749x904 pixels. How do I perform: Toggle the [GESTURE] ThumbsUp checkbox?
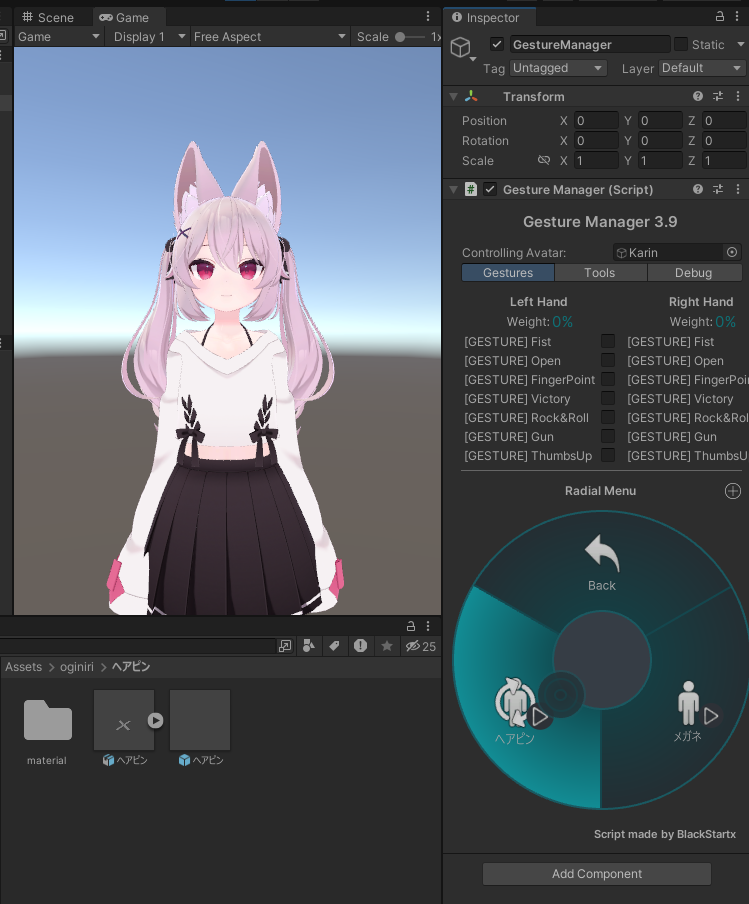point(608,455)
